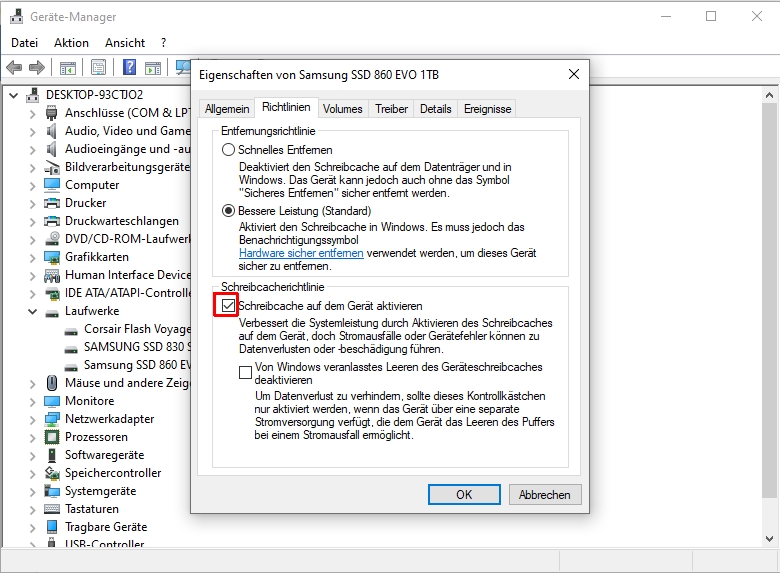The height and width of the screenshot is (573, 780).
Task: Choose the Schnelles Entfernen radio option
Action: pyautogui.click(x=228, y=150)
